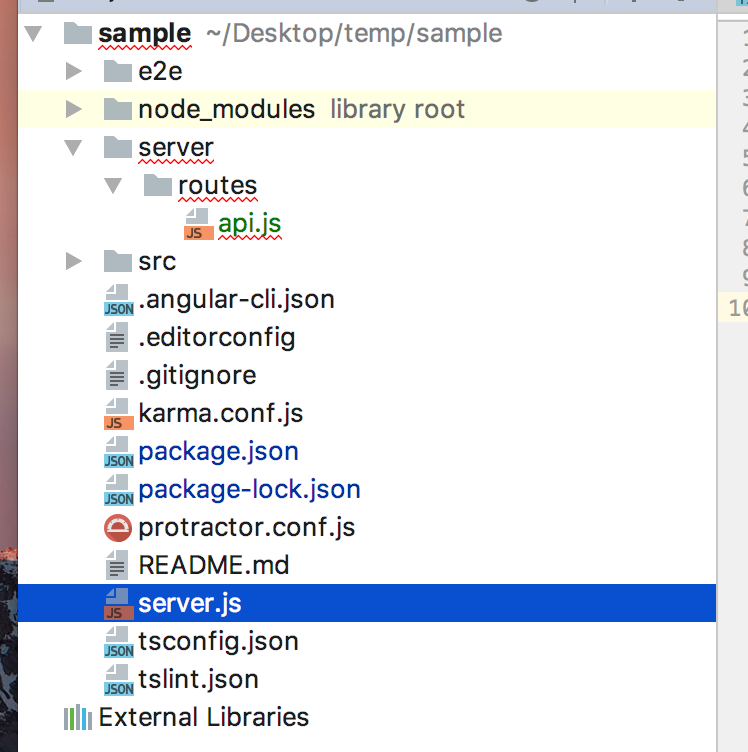Click the .gitignore text file icon

click(117, 375)
